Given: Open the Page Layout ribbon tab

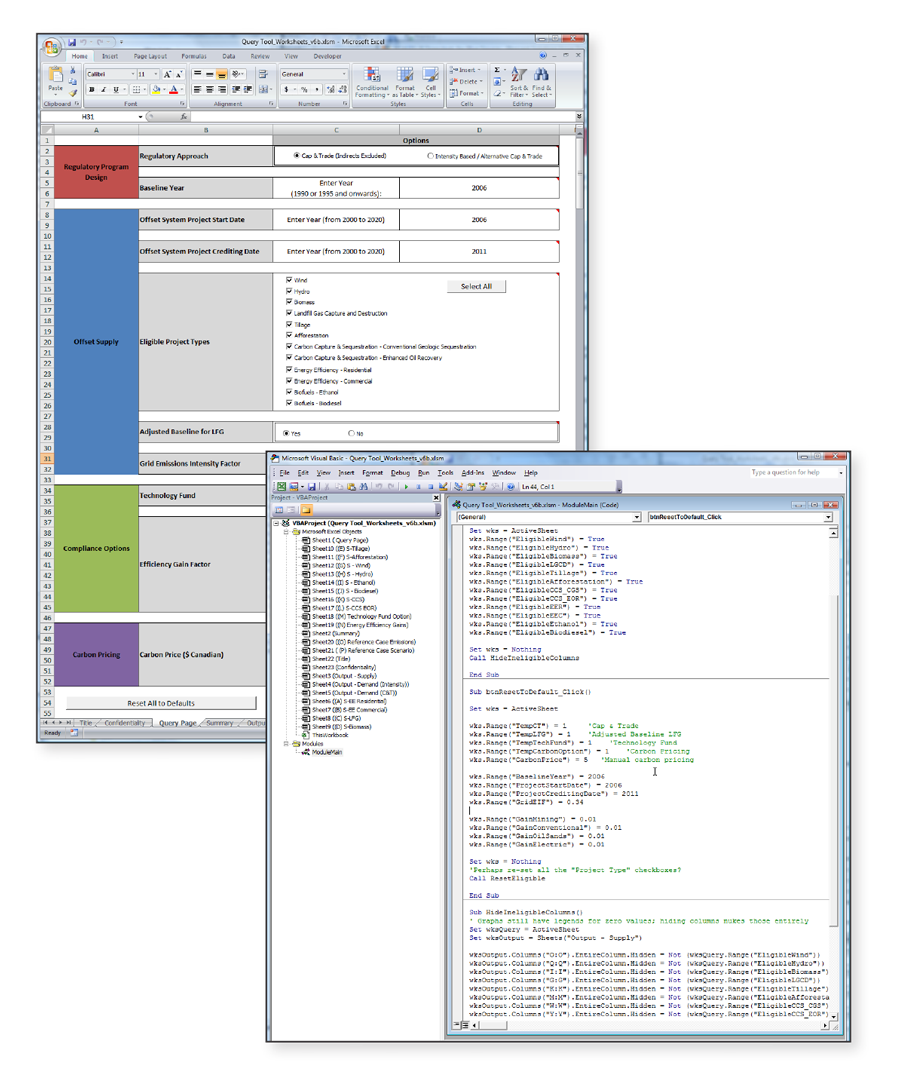Looking at the screenshot, I should coord(150,56).
